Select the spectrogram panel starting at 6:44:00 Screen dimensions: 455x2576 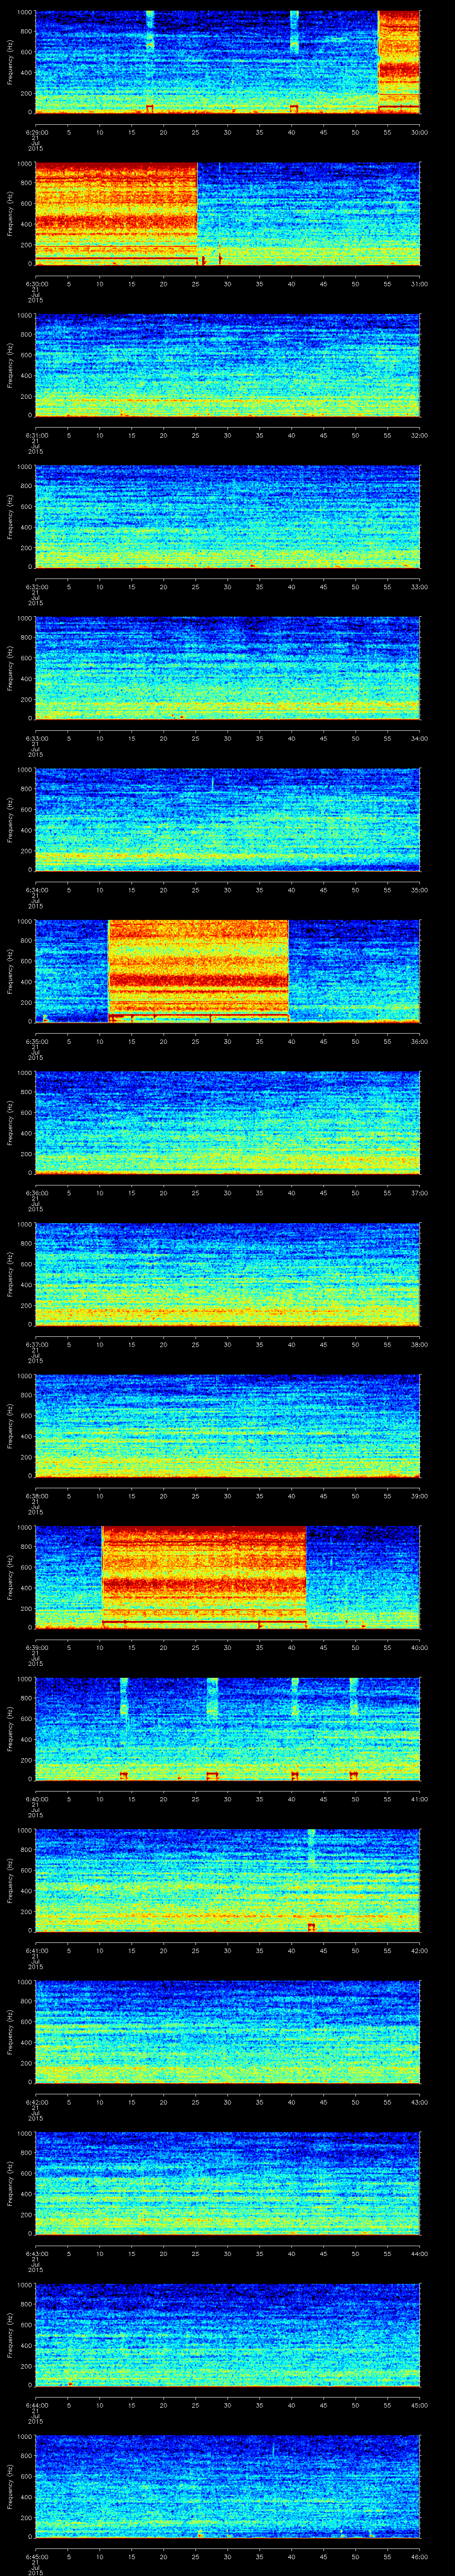point(228,2334)
